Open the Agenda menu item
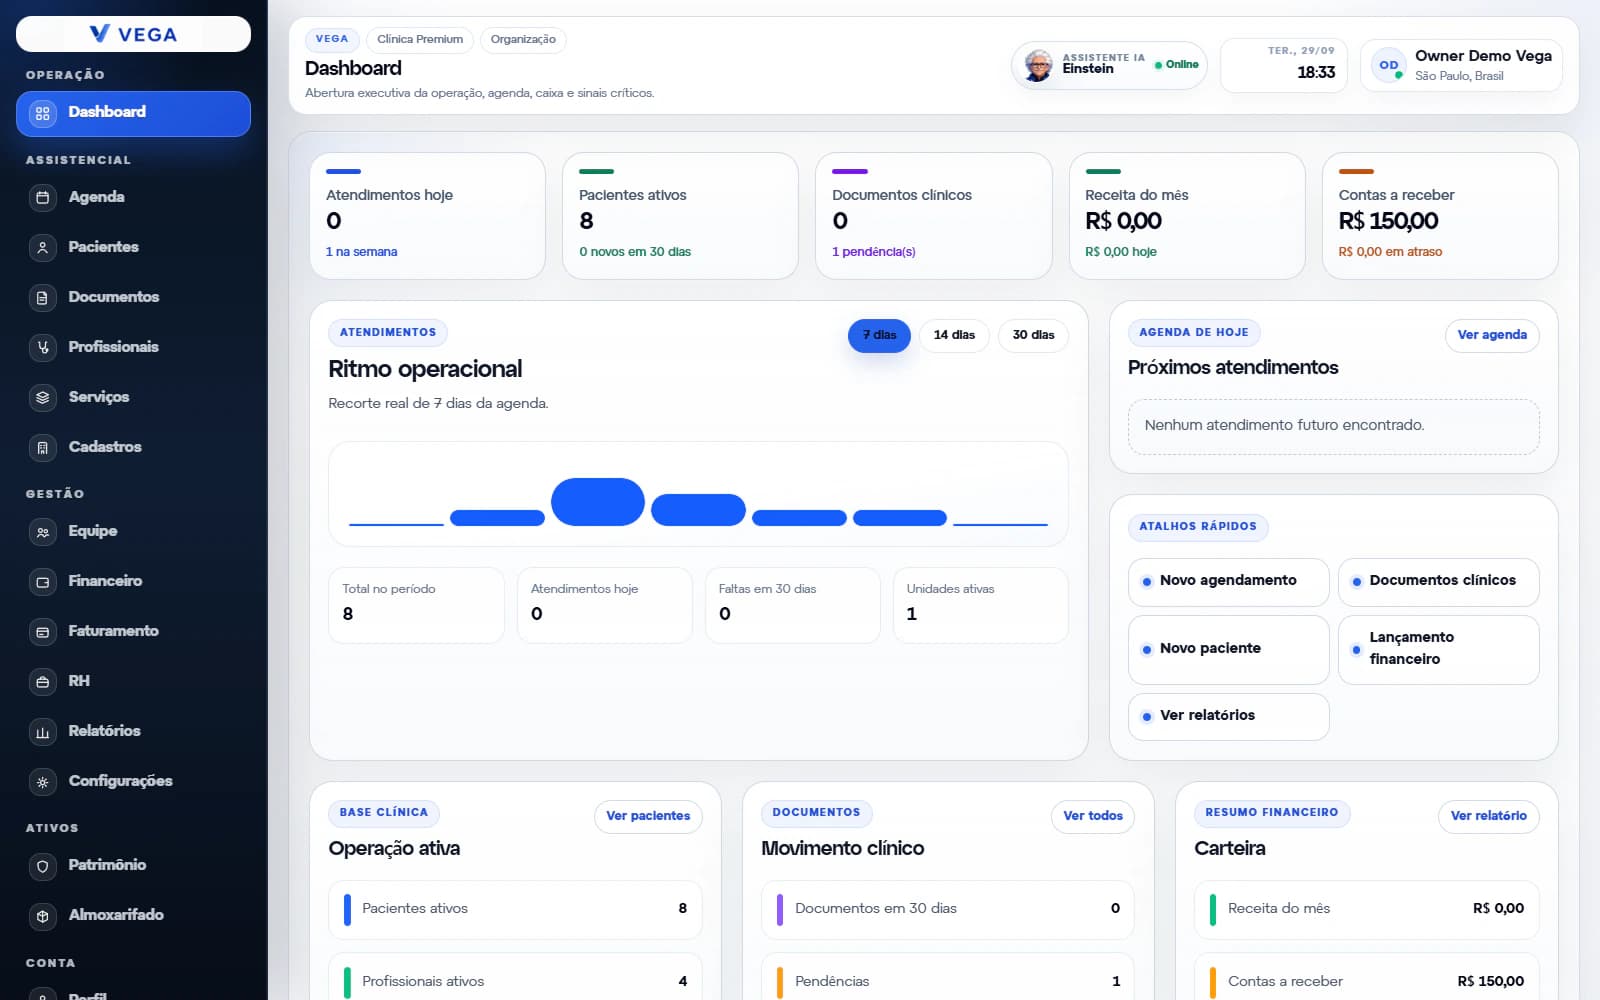Image resolution: width=1600 pixels, height=1000 pixels. (133, 197)
